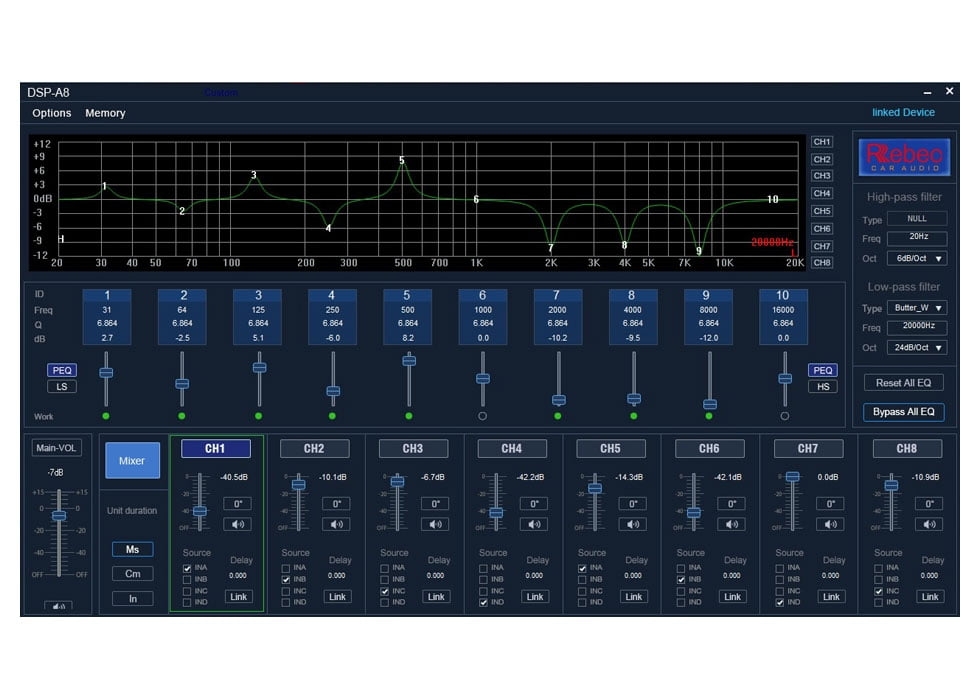This screenshot has width=980, height=700.
Task: Click the 20000Hz low-pass frequency field
Action: tap(917, 327)
